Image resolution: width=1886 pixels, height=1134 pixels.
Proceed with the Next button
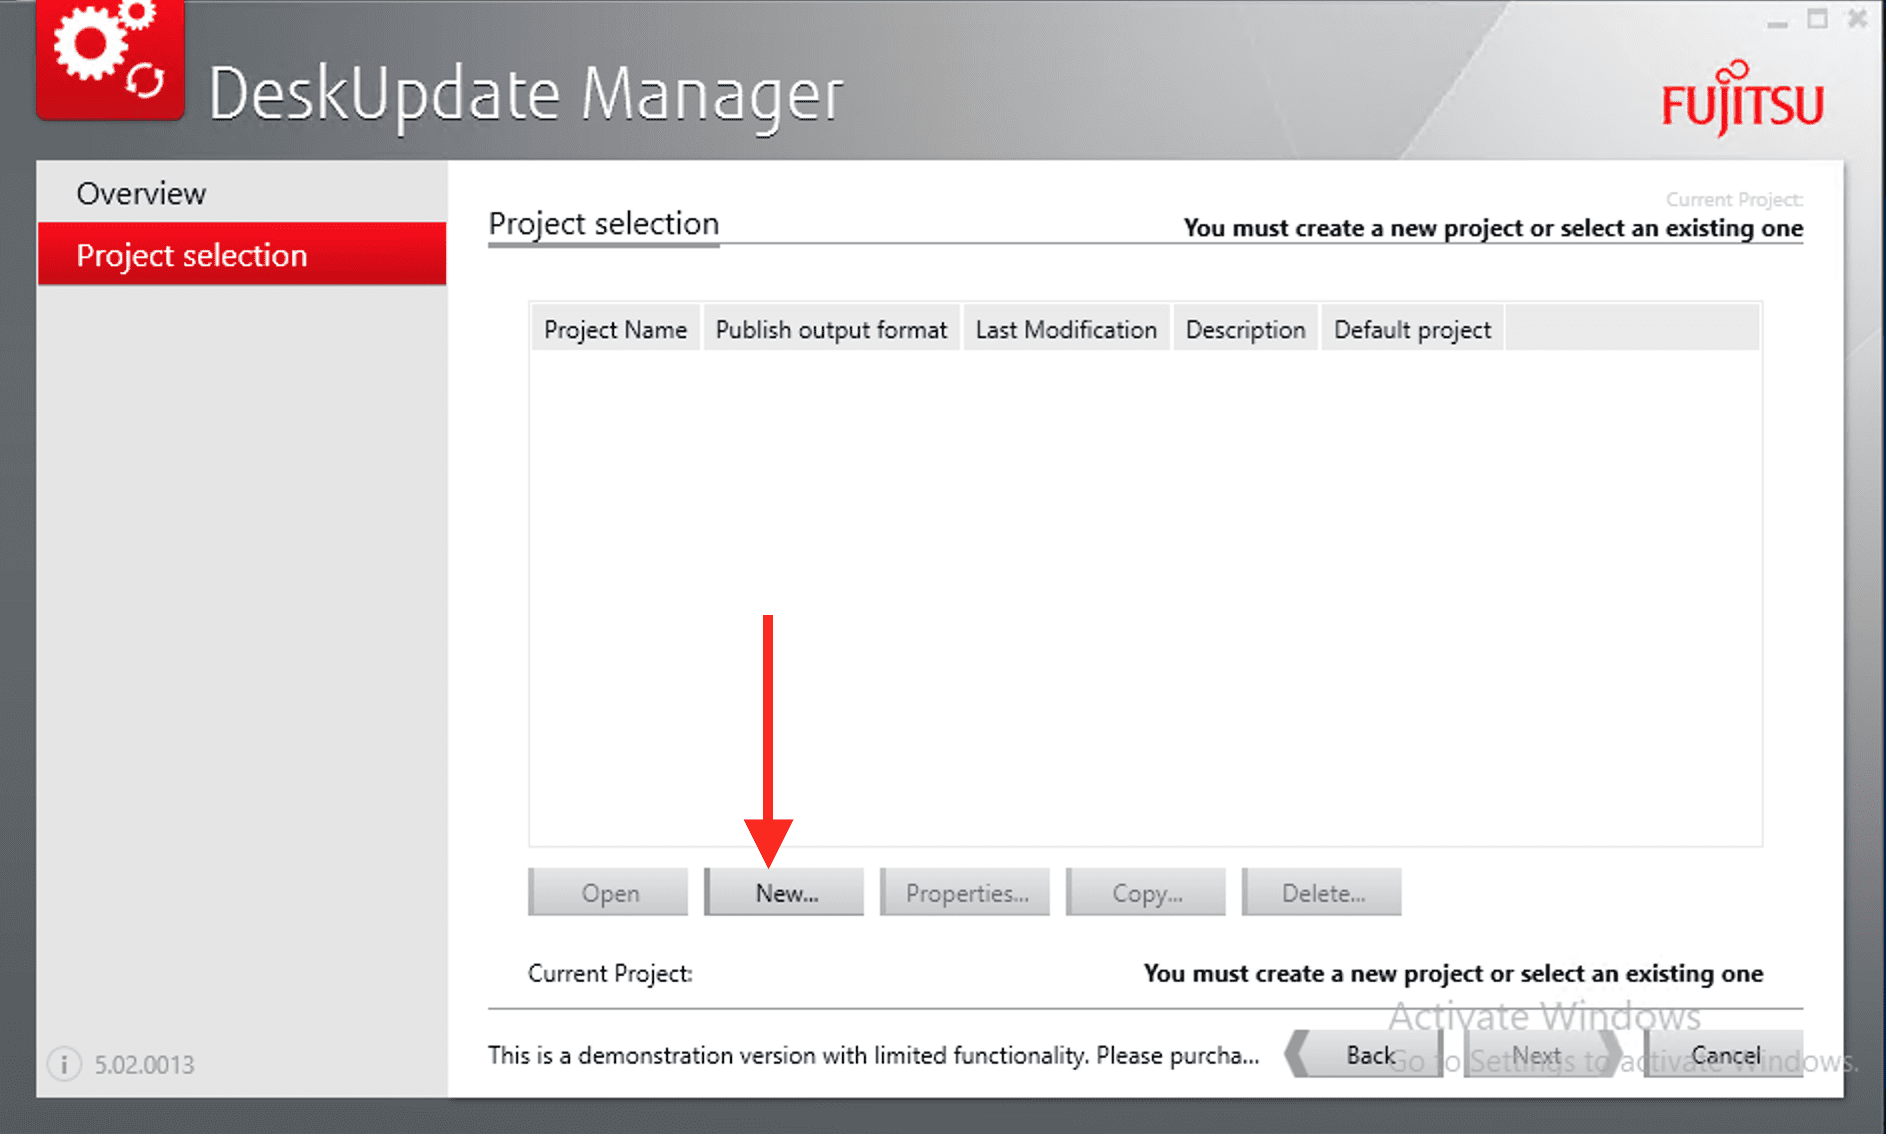(x=1536, y=1055)
